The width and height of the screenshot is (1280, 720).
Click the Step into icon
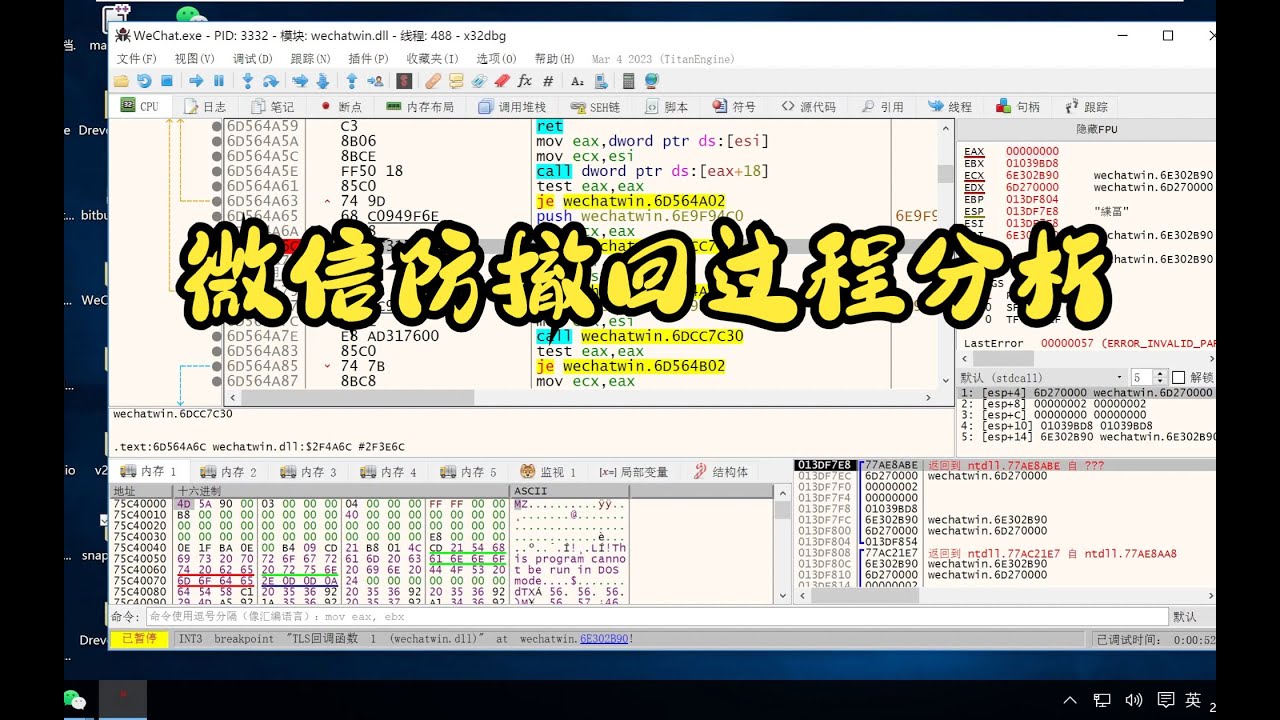[247, 81]
